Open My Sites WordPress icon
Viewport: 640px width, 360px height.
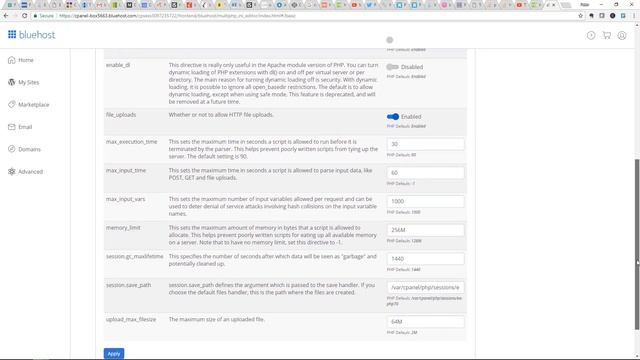click(11, 82)
